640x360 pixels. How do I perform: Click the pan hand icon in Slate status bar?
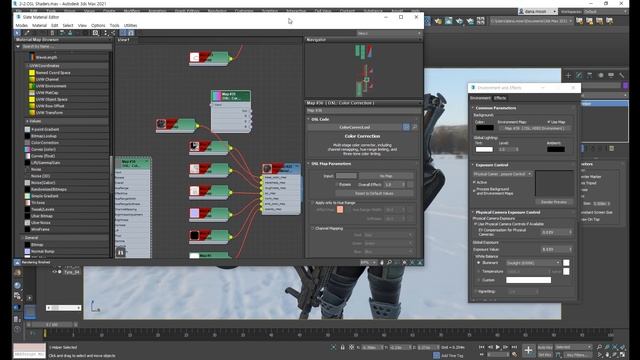(x=382, y=262)
